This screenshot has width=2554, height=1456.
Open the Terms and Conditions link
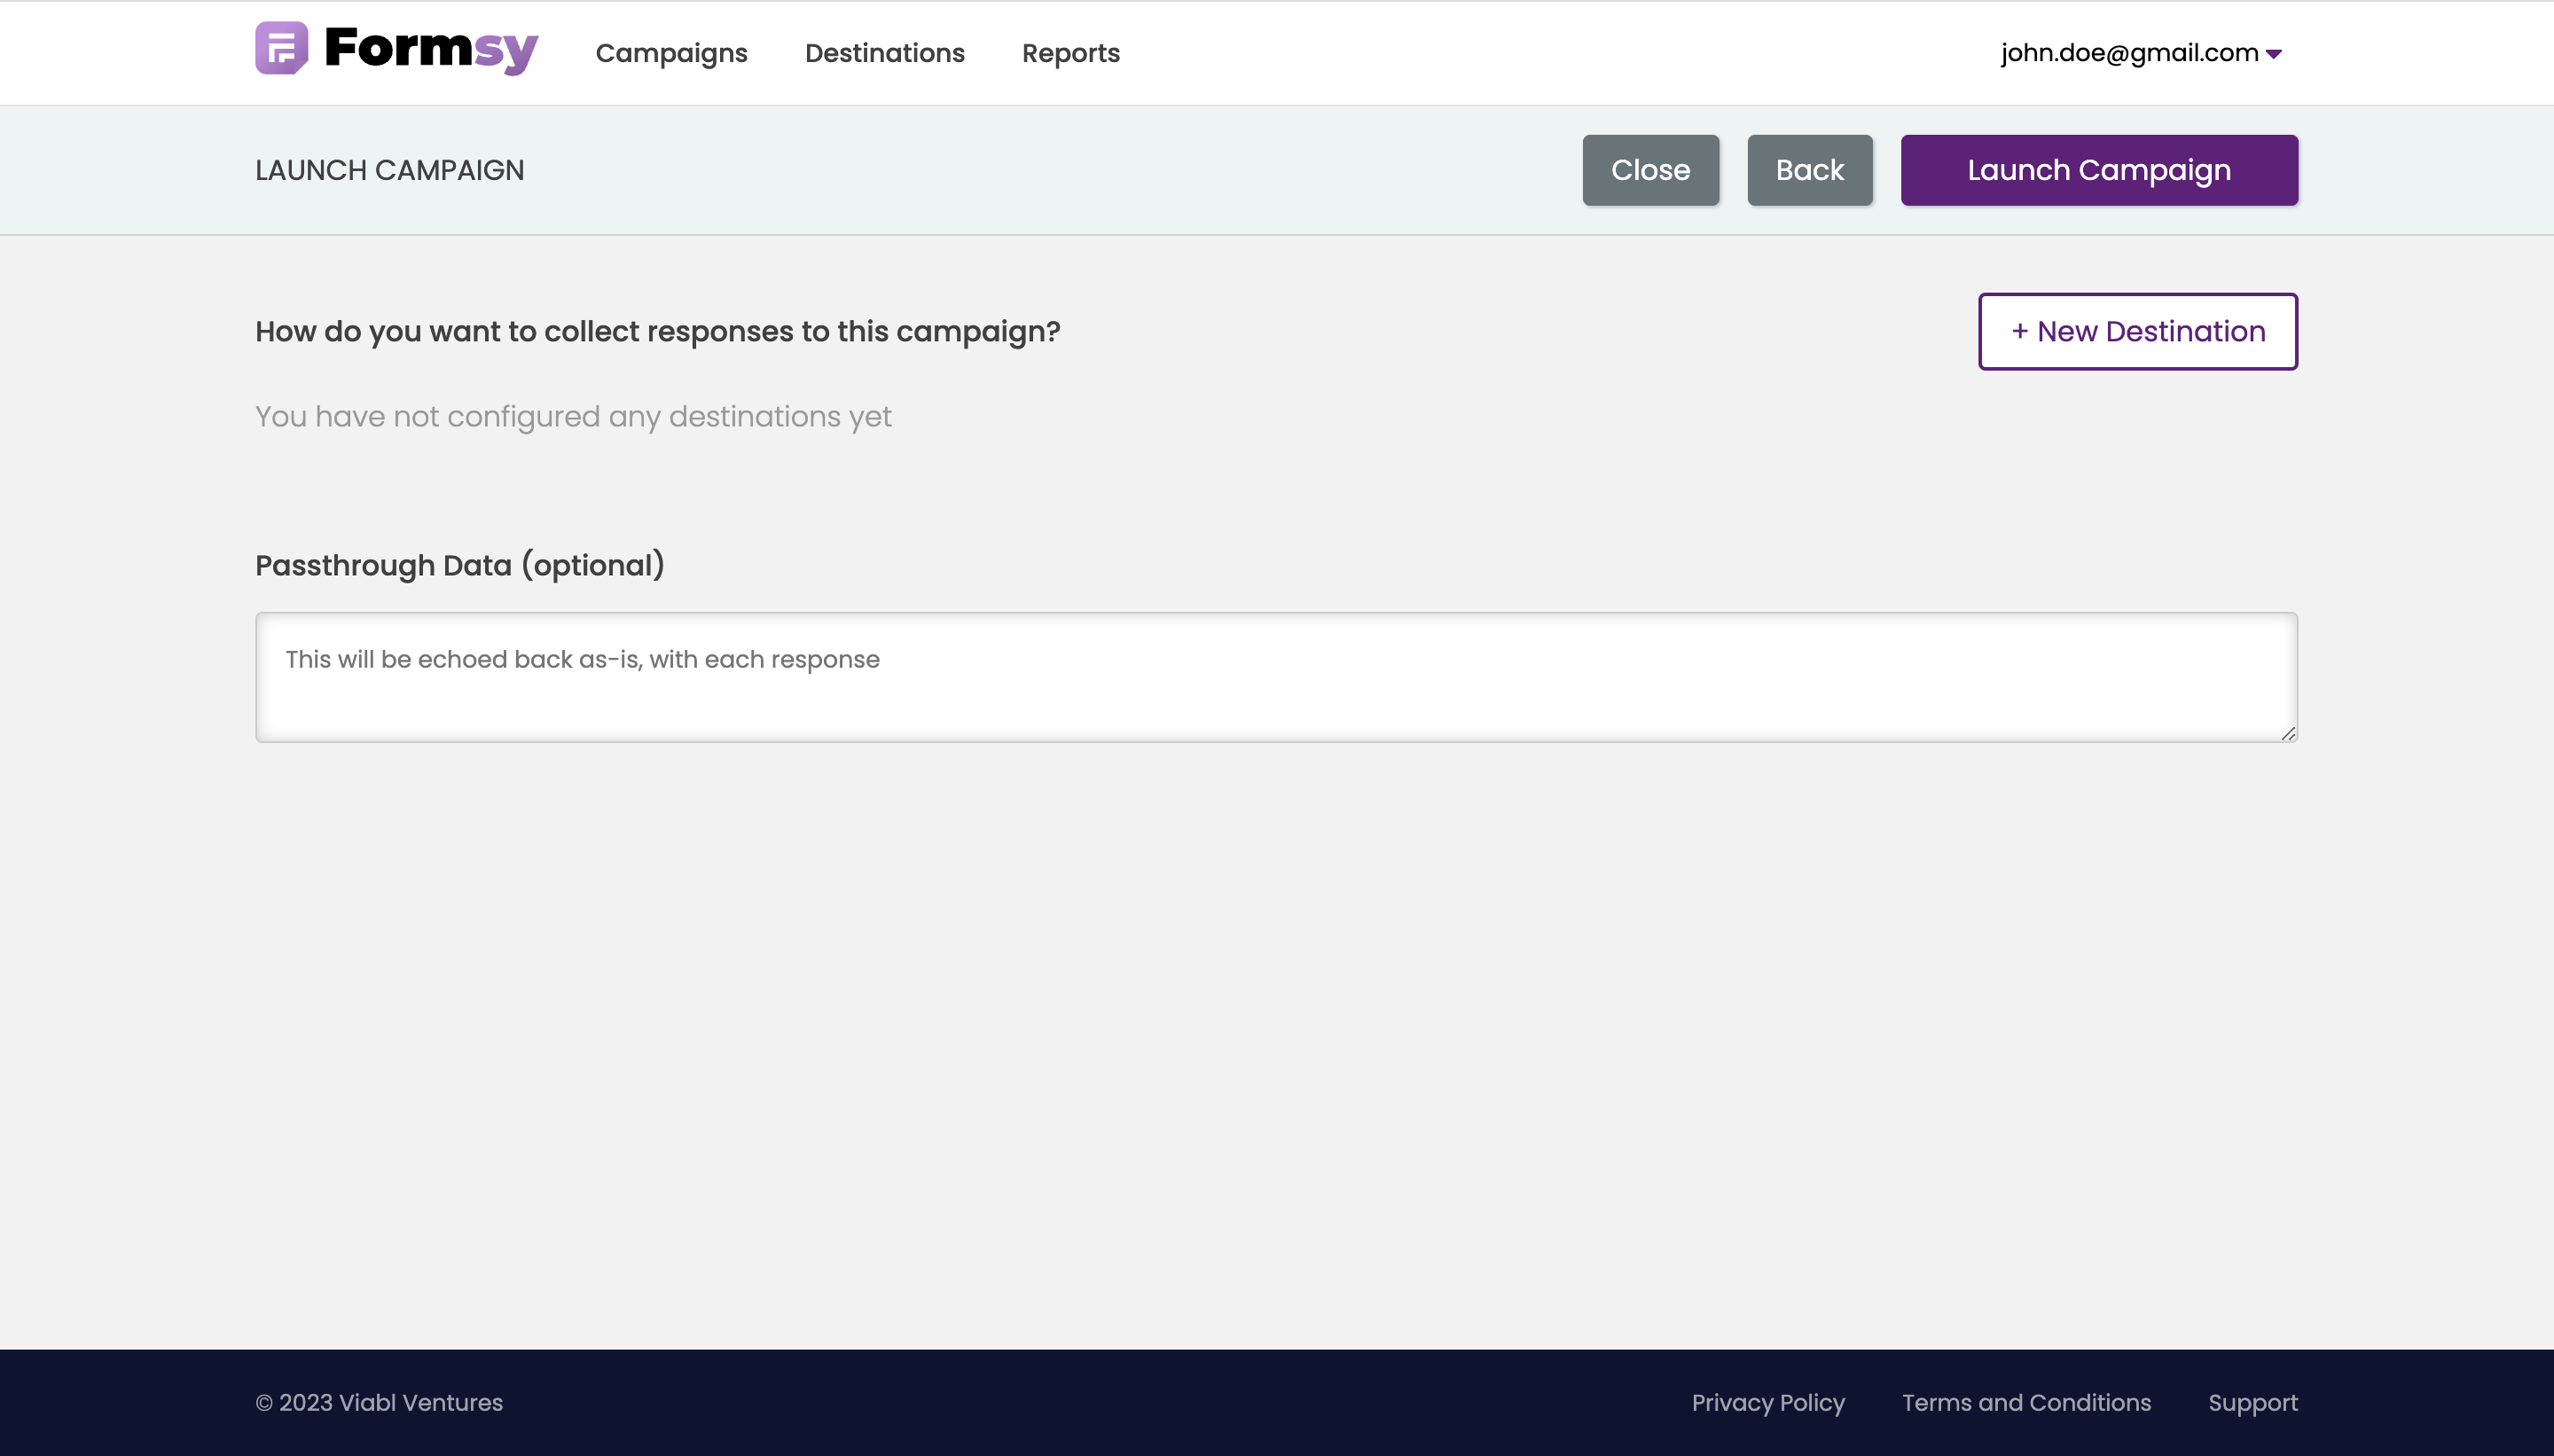coord(2026,1402)
